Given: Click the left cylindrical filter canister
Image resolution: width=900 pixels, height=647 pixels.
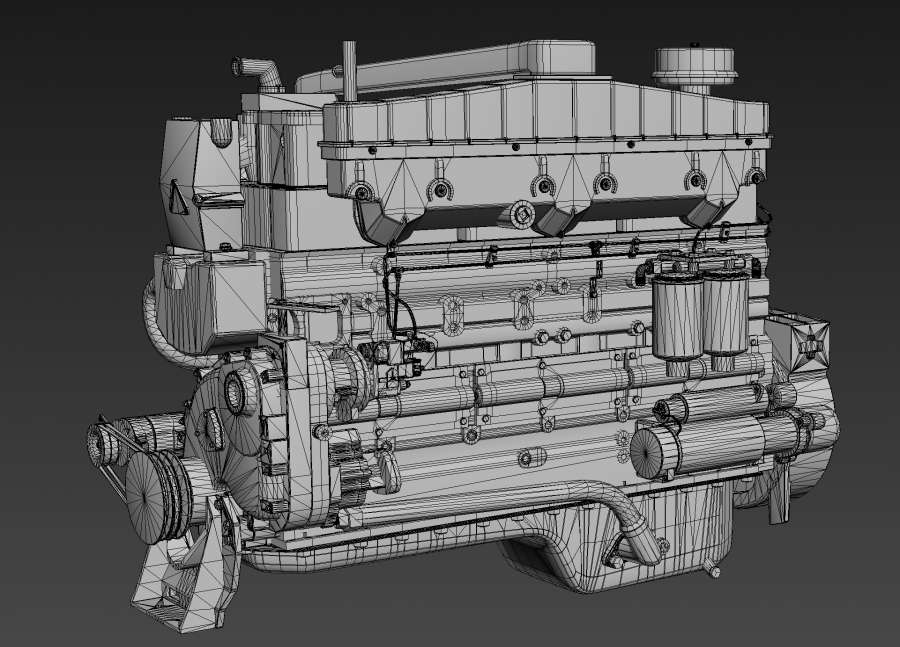Looking at the screenshot, I should (677, 316).
